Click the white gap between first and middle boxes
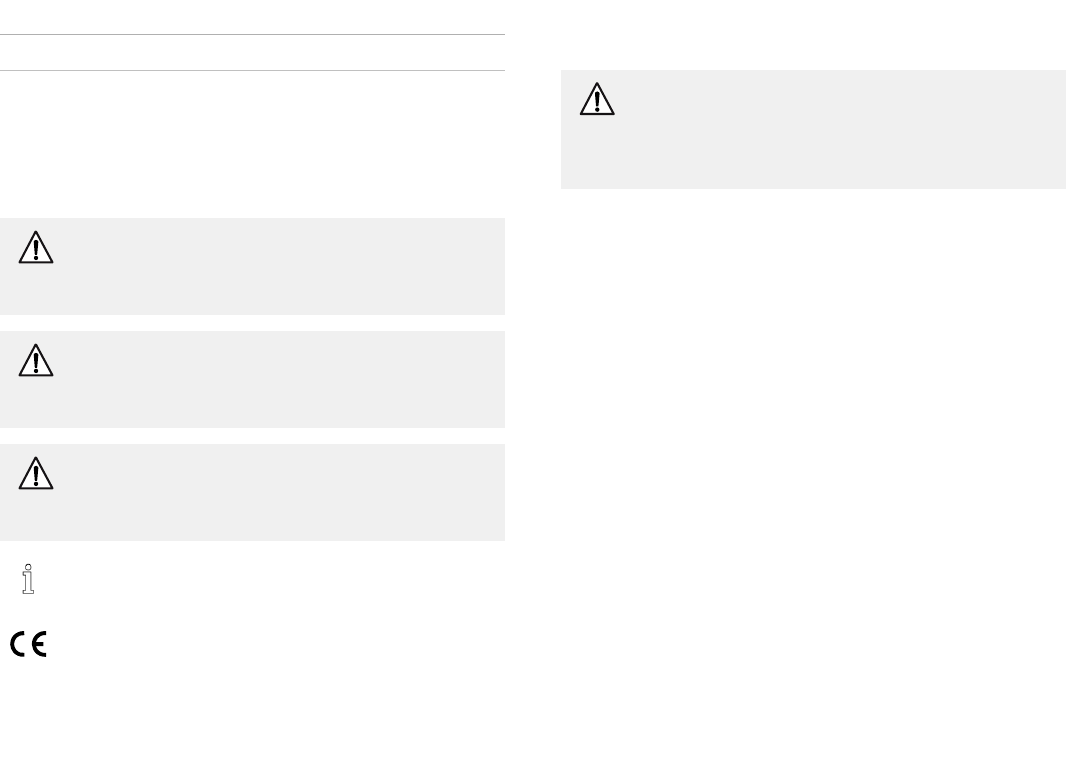Screen dimensions: 1066x783 pyautogui.click(x=252, y=323)
